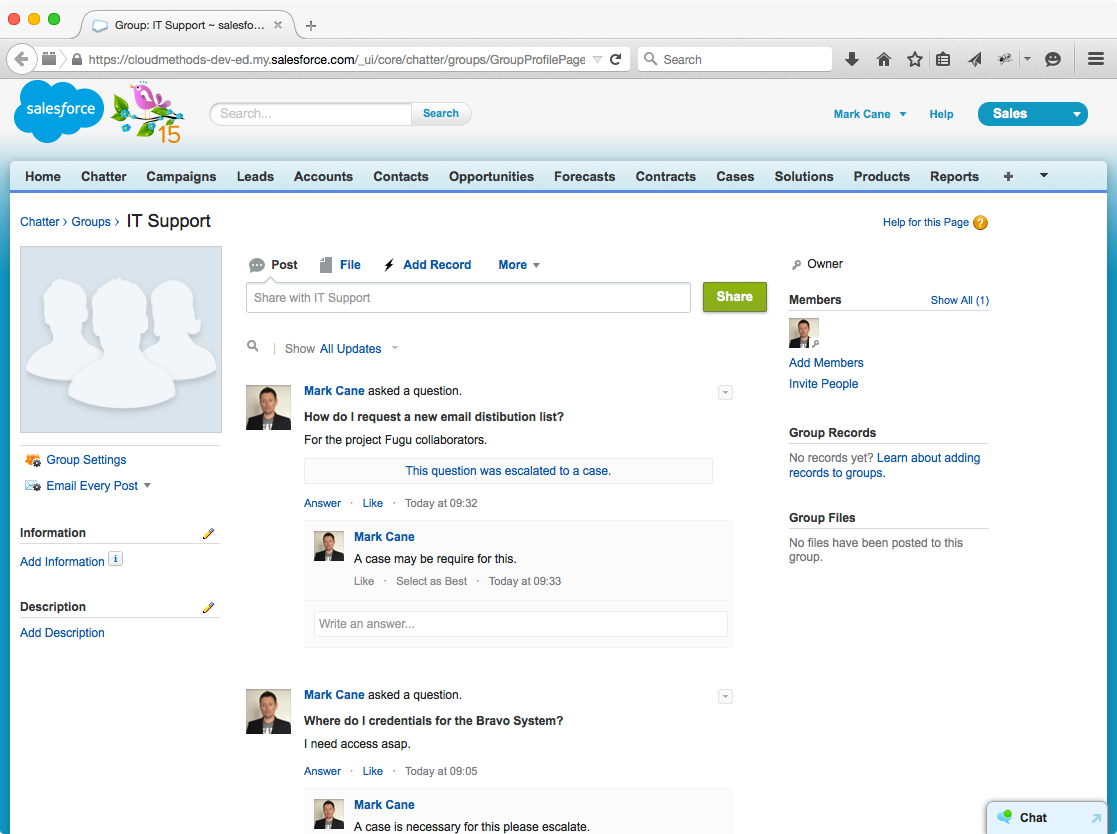Navigate to the Reports tab

click(x=954, y=177)
